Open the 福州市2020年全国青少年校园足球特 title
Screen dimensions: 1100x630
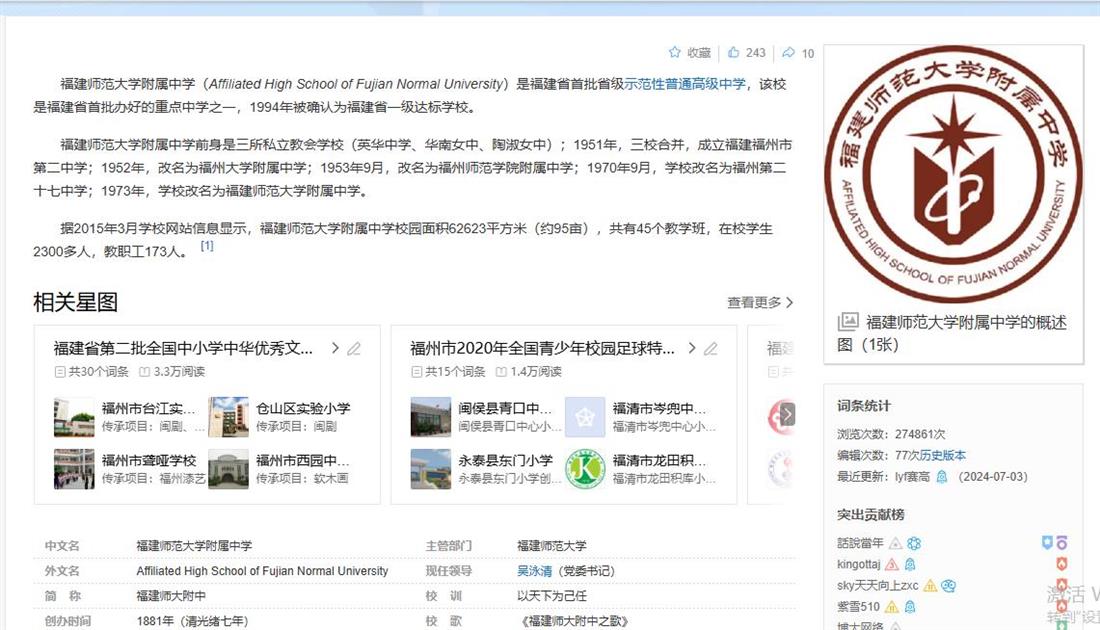coord(542,348)
